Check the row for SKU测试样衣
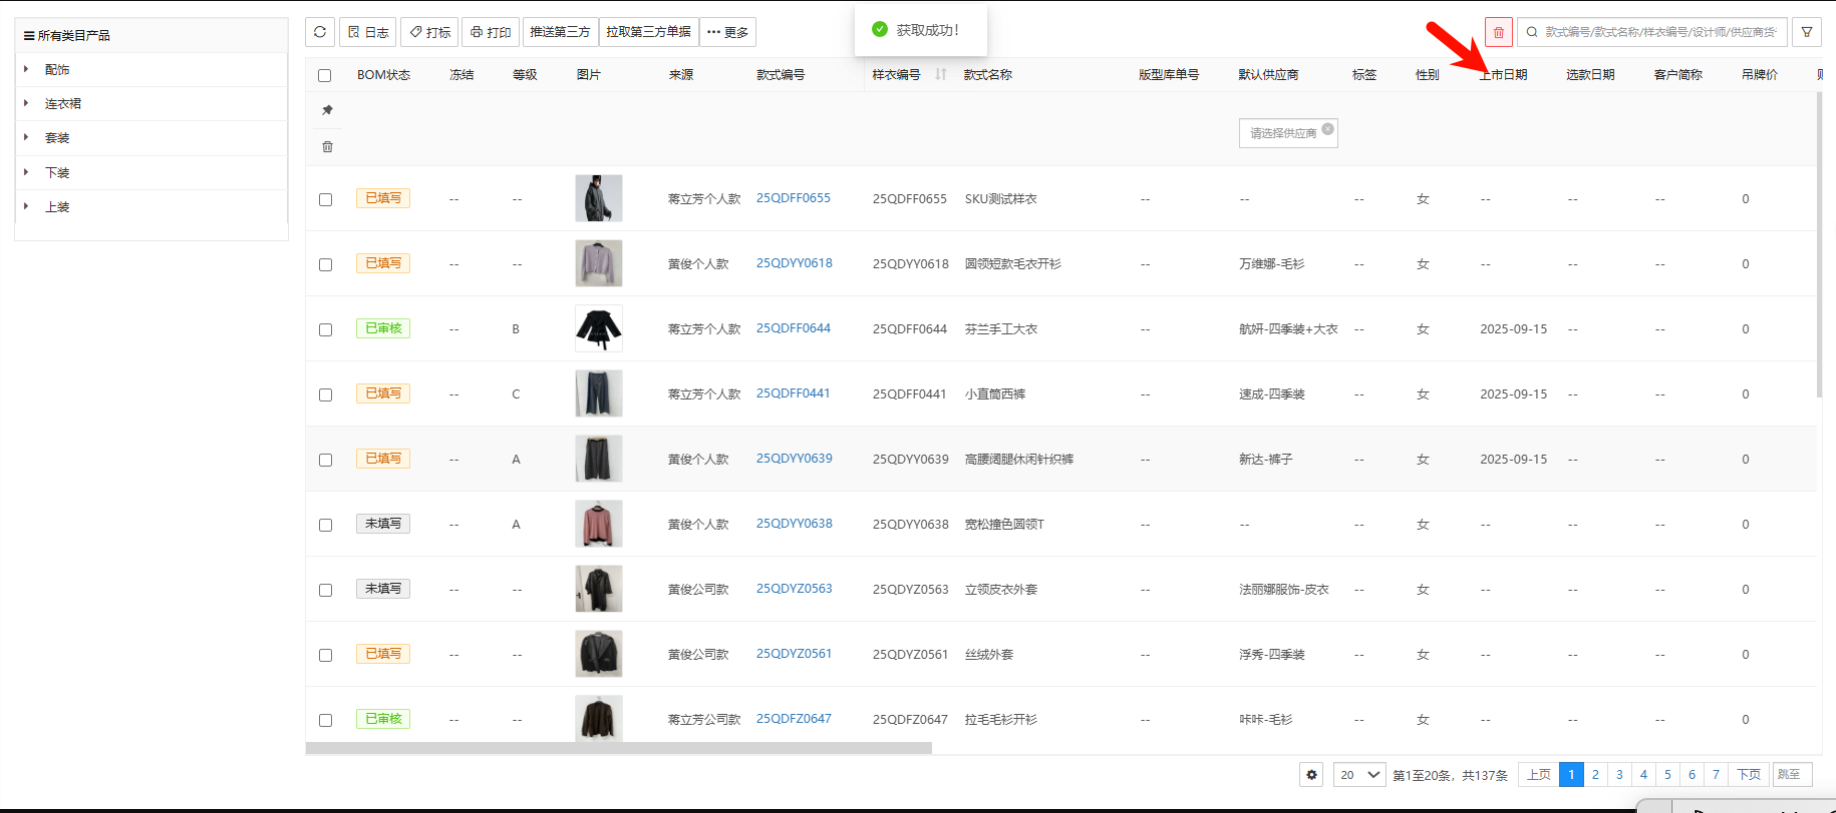1836x813 pixels. pyautogui.click(x=325, y=200)
